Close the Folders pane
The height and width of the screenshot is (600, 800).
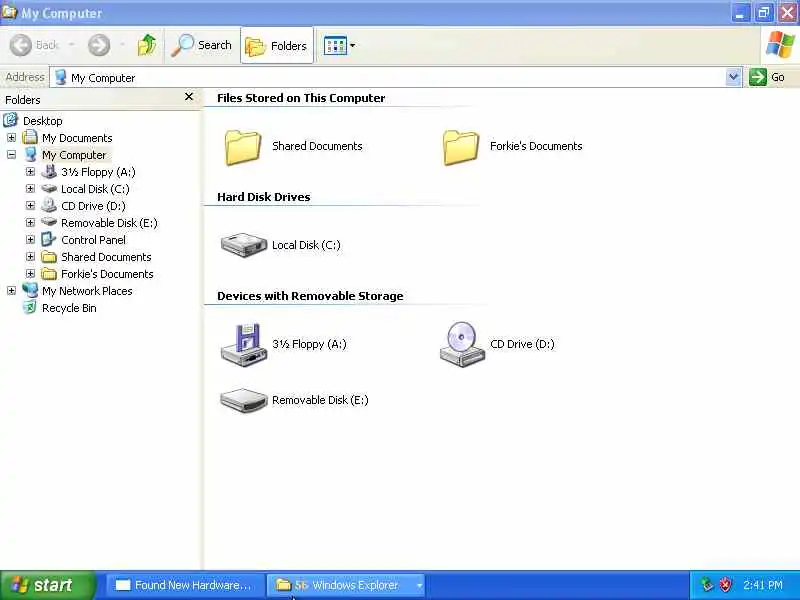pos(189,96)
